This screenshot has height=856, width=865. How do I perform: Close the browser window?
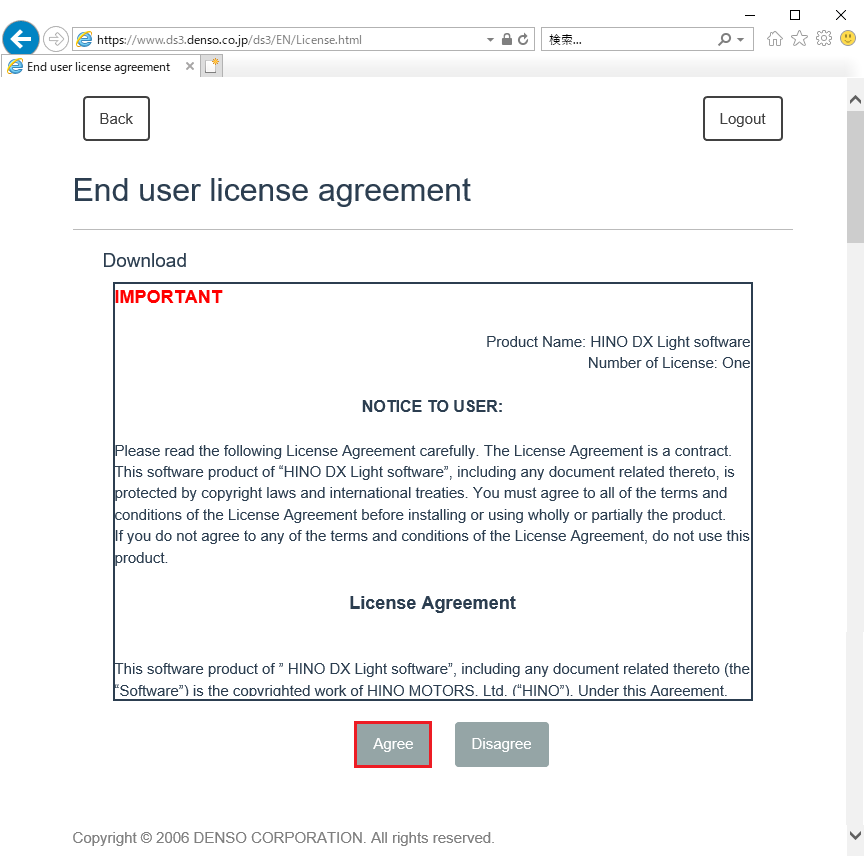point(841,15)
